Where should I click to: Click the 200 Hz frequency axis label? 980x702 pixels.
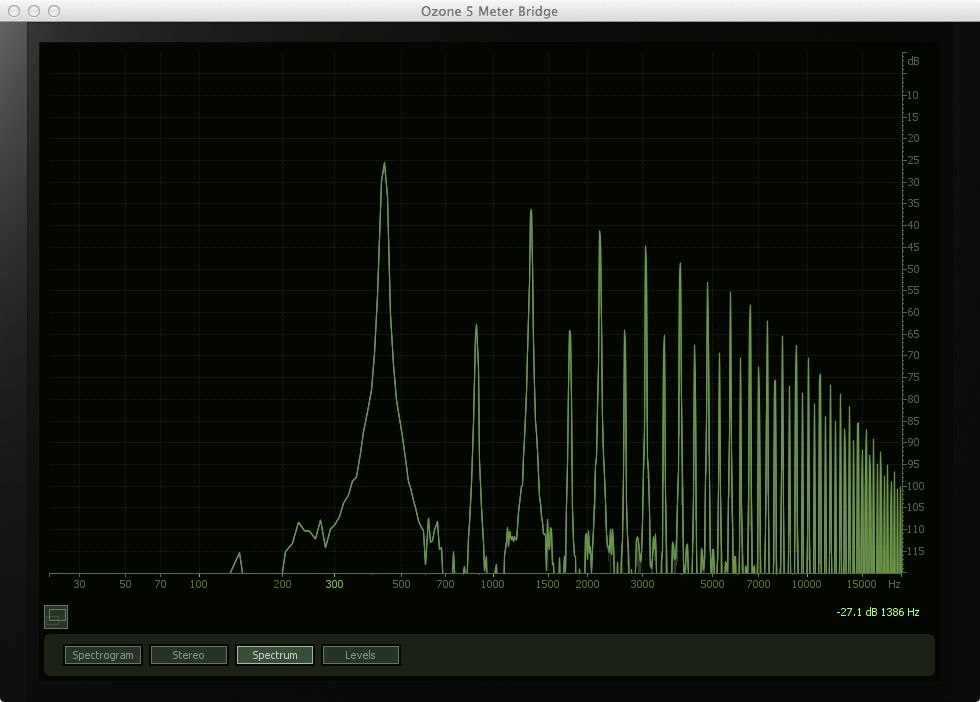[282, 584]
